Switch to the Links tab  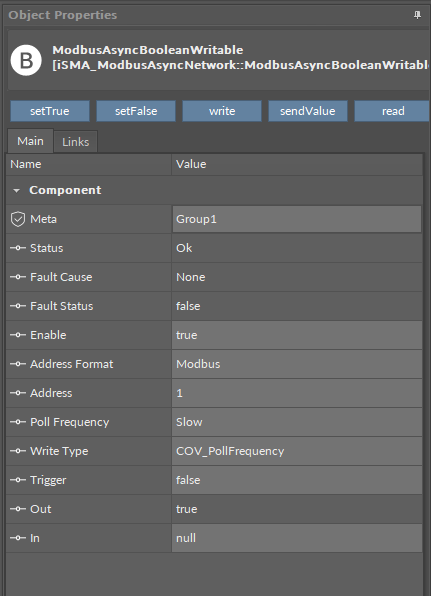(x=76, y=142)
